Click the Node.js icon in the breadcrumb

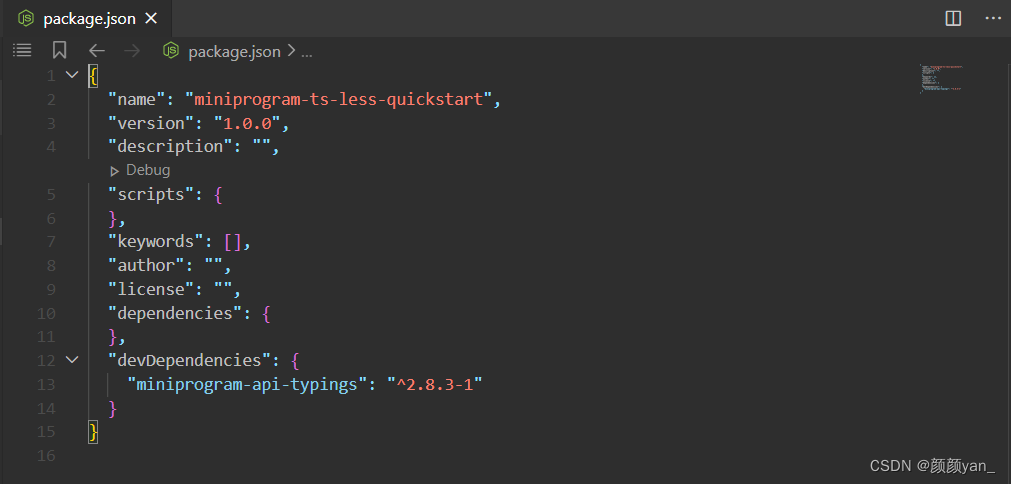click(171, 51)
